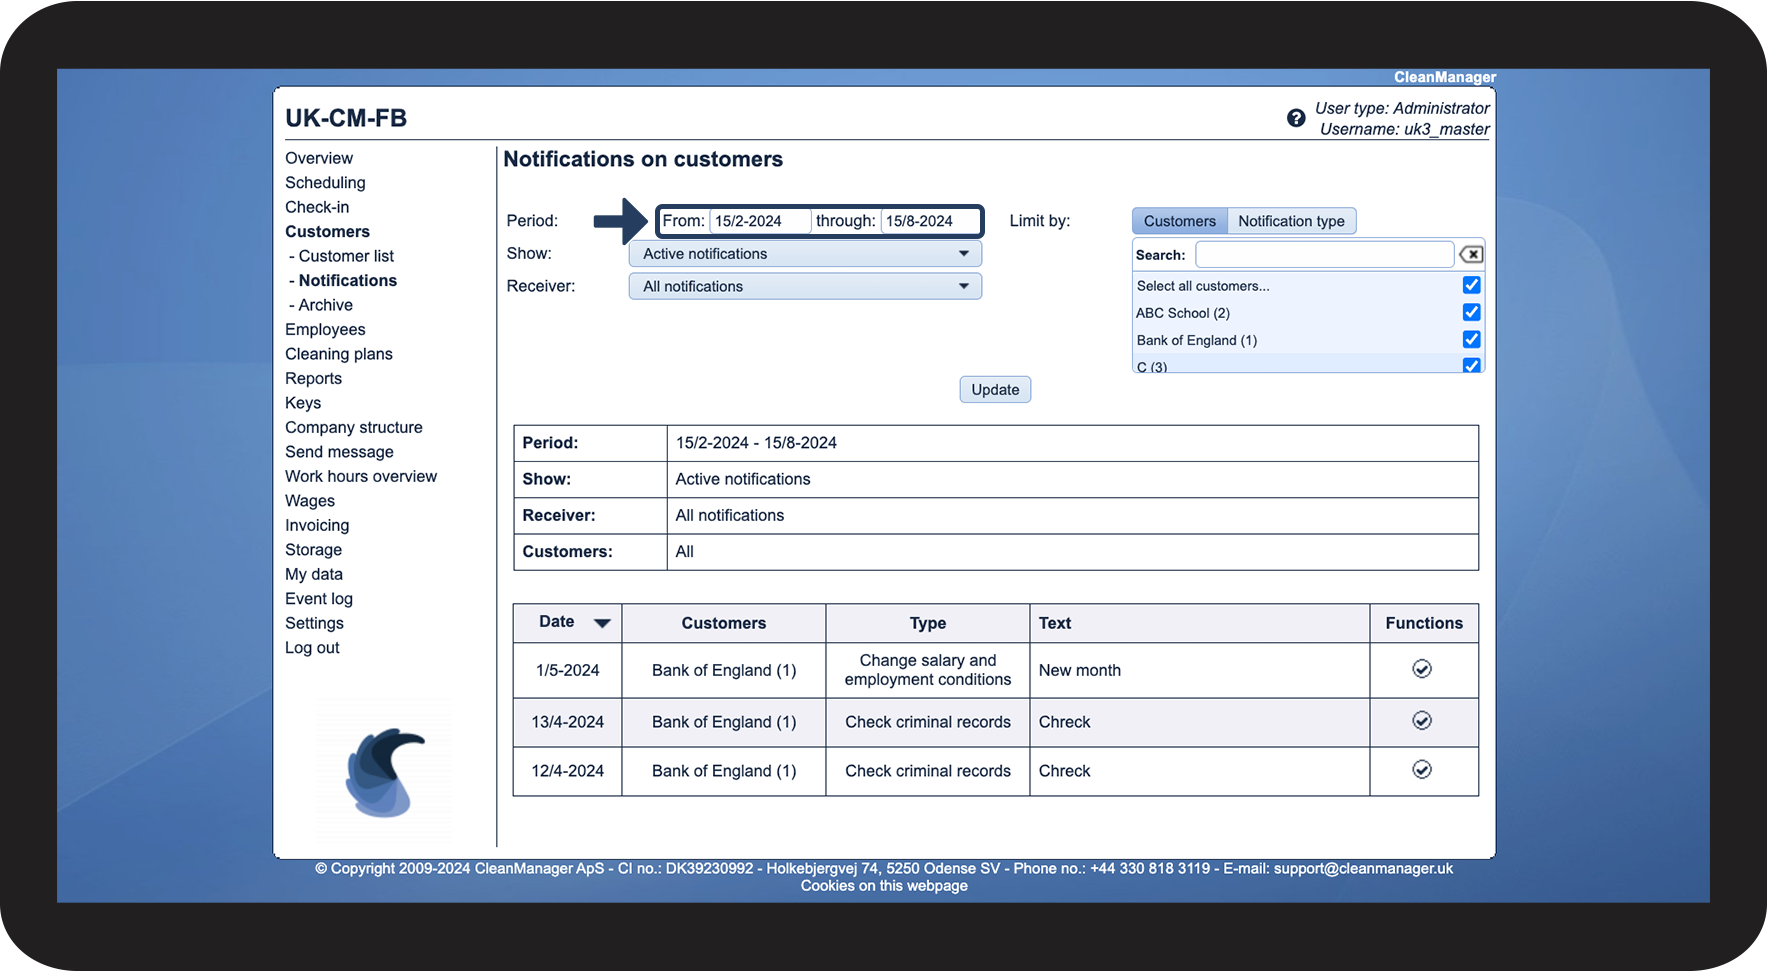Open Customer list in sidebar

(346, 256)
